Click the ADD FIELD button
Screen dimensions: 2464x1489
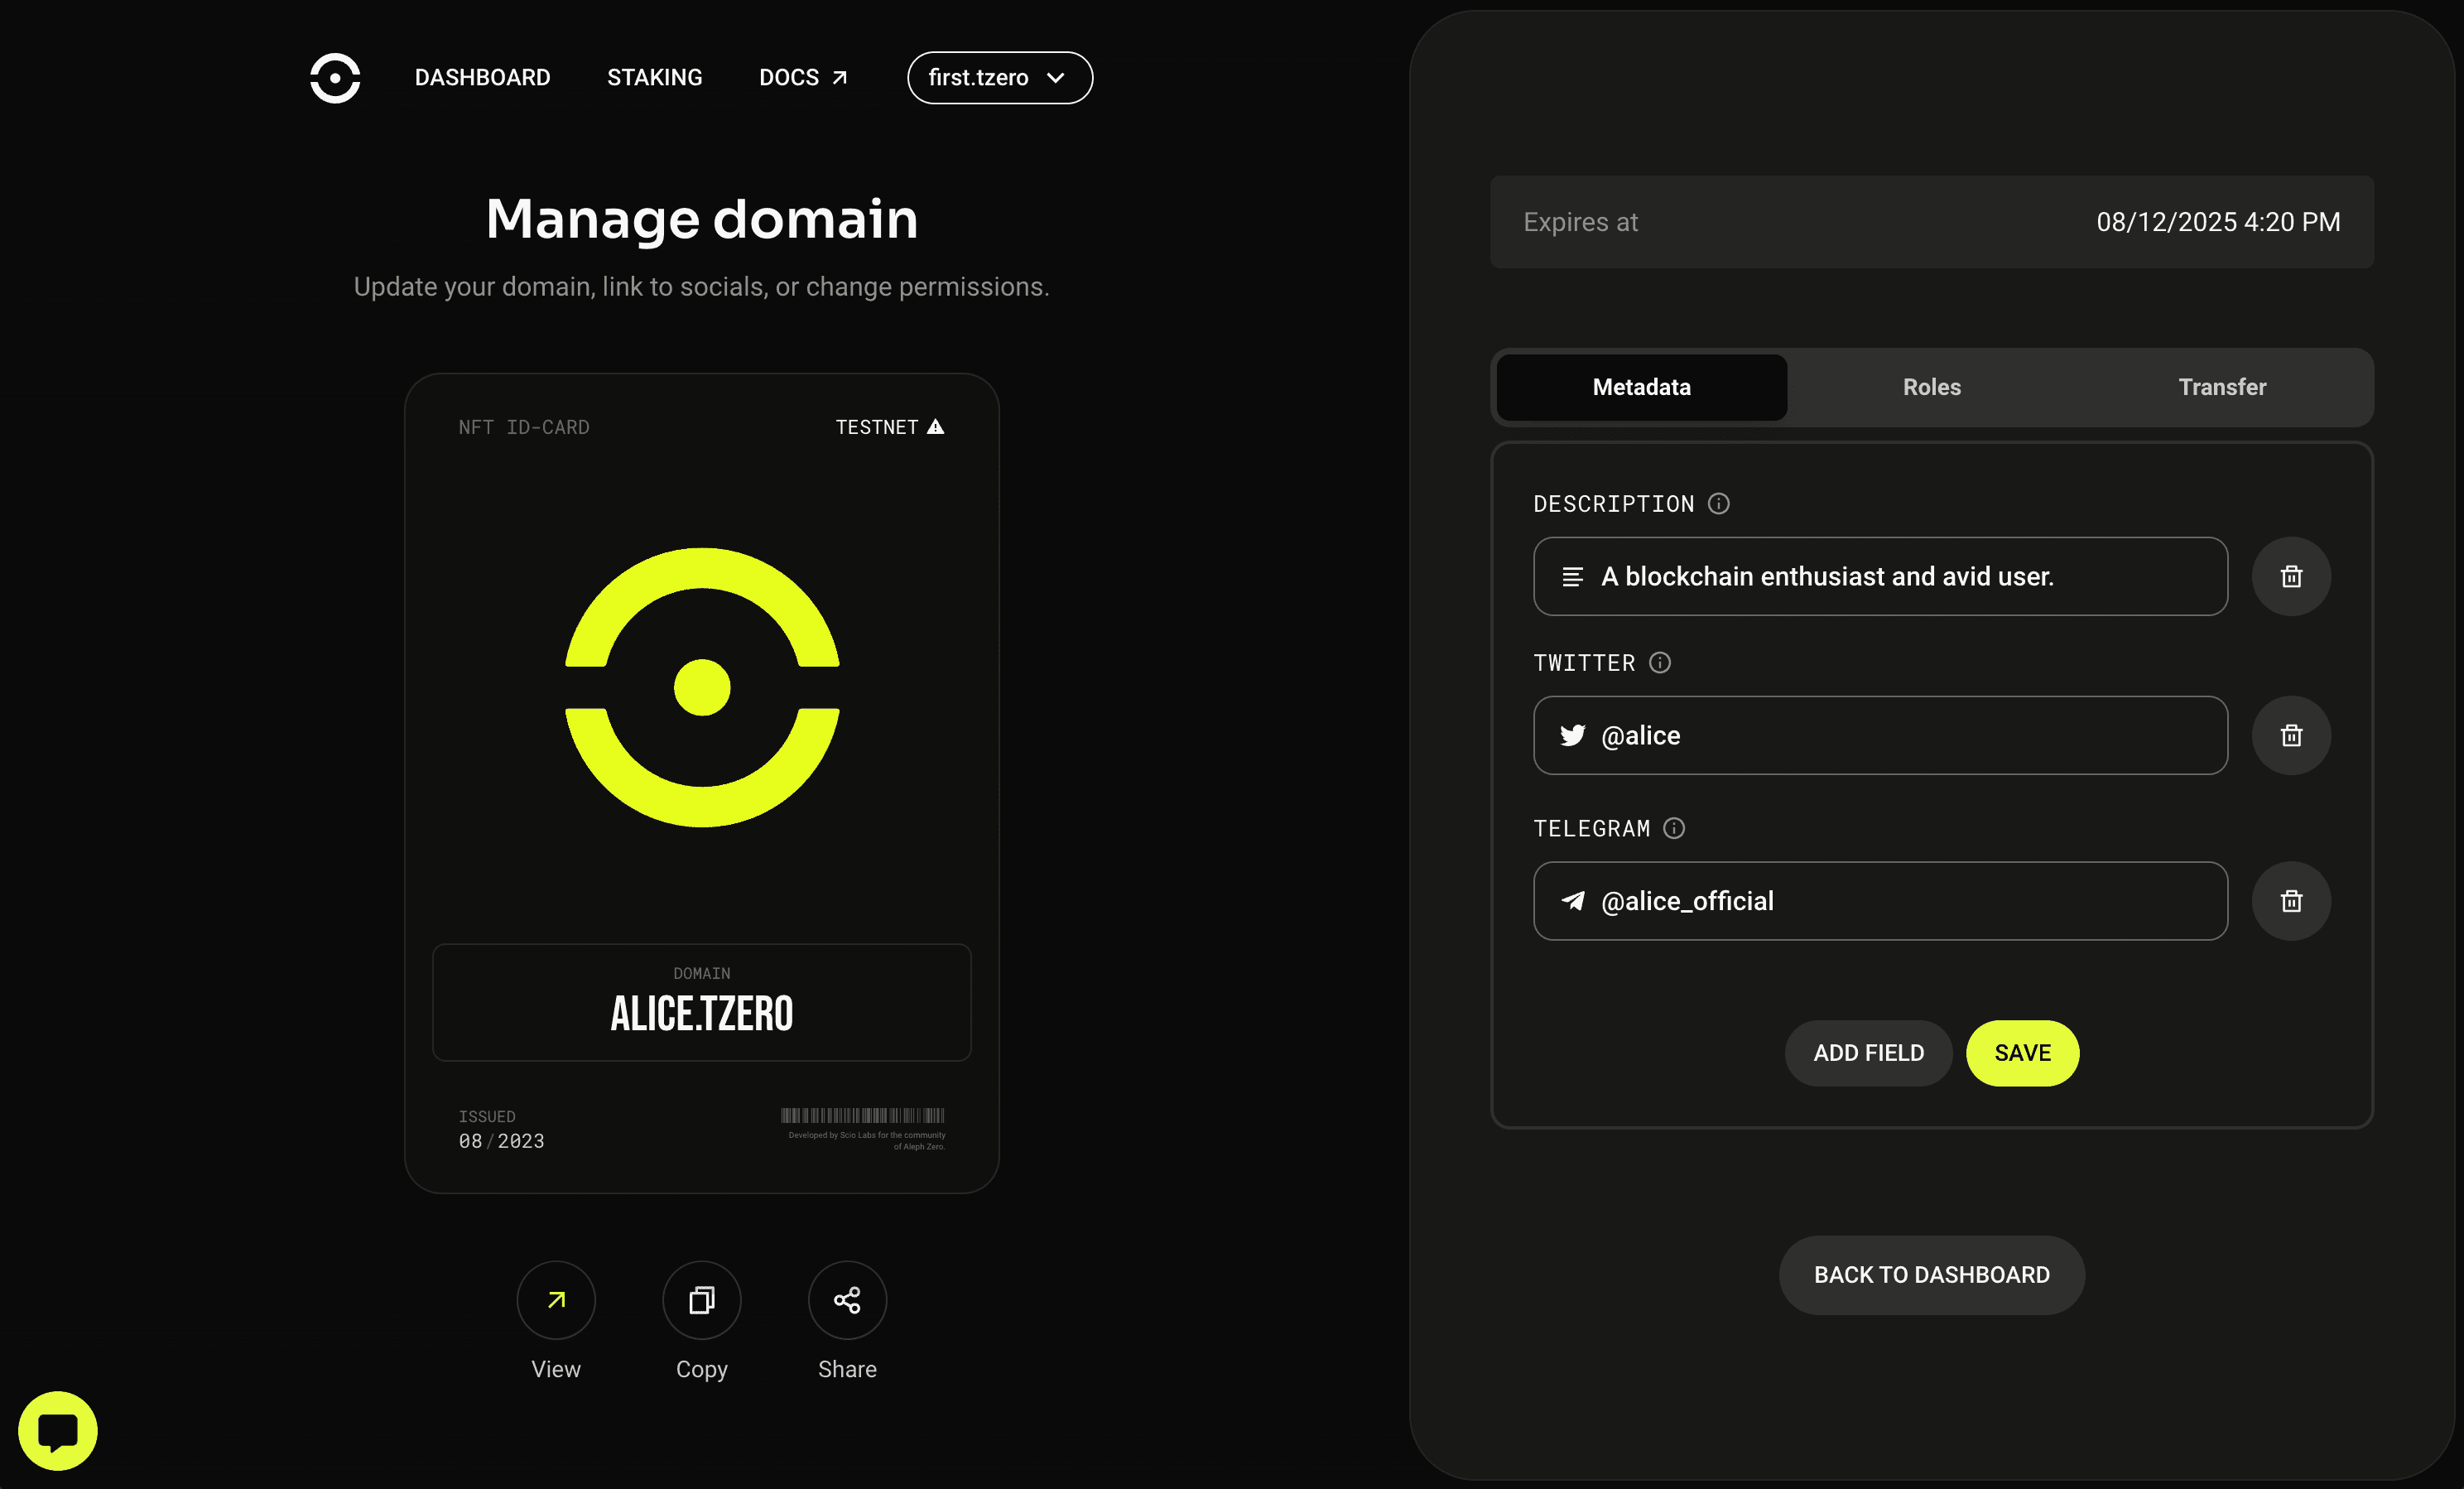1870,1053
